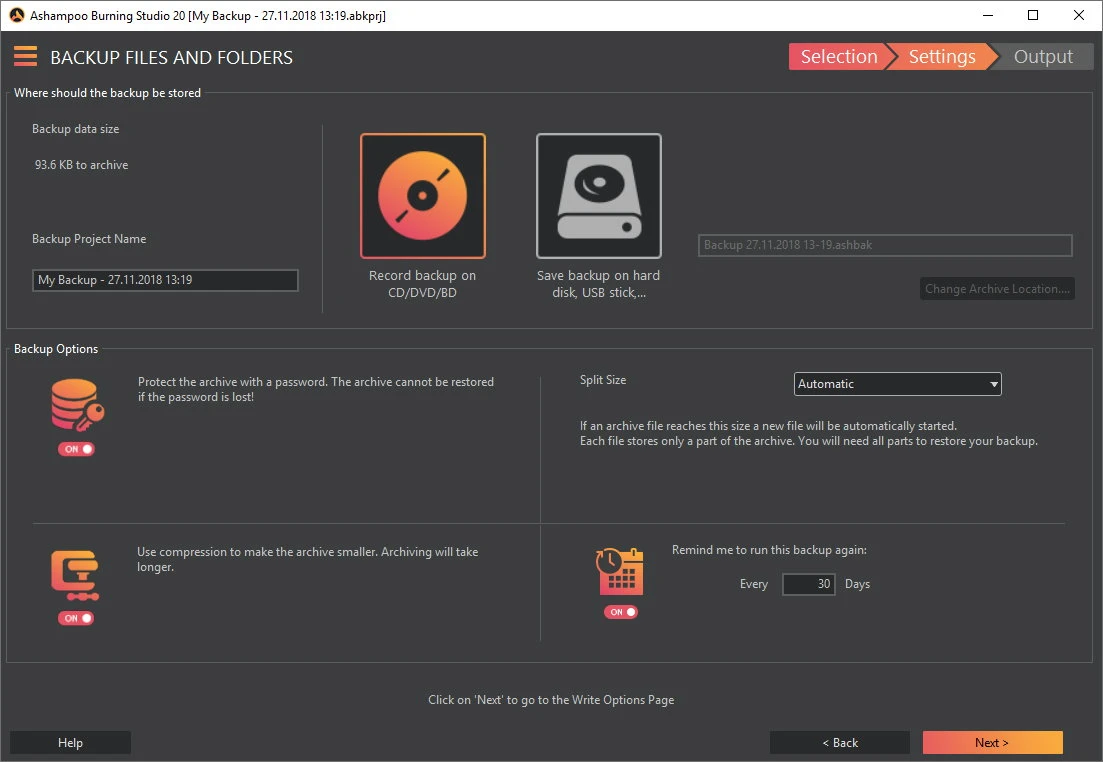This screenshot has height=762, width=1103.
Task: Open Help
Action: [70, 743]
